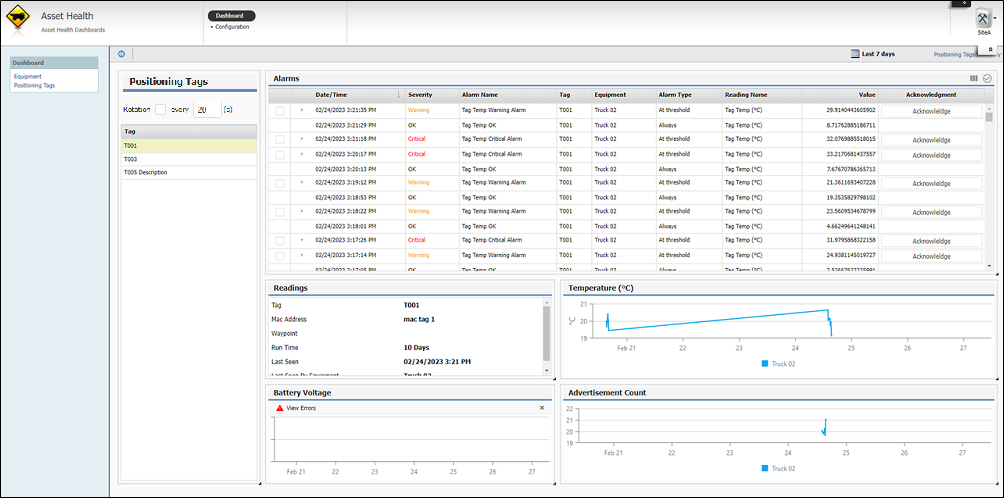Sort tag list by Tag column header
Viewport: 1004px width, 498px height.
coord(189,132)
